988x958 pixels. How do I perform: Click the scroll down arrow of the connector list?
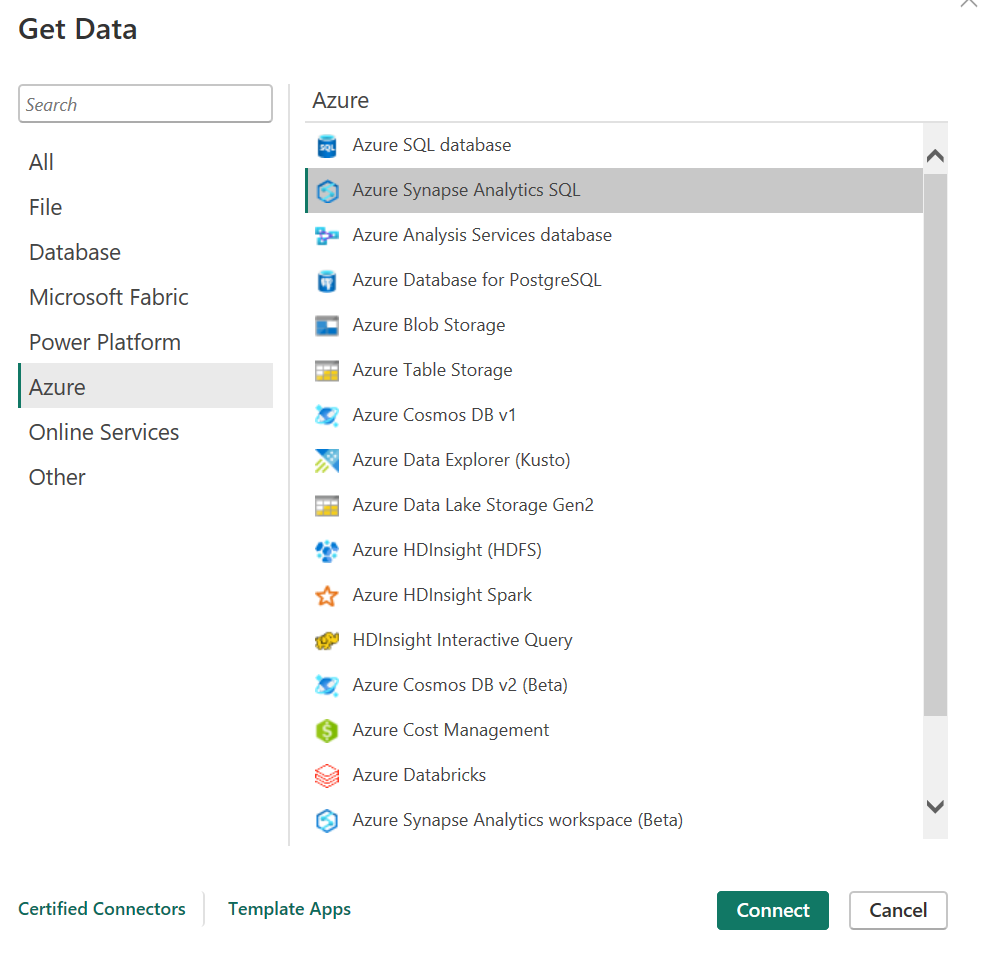[935, 806]
